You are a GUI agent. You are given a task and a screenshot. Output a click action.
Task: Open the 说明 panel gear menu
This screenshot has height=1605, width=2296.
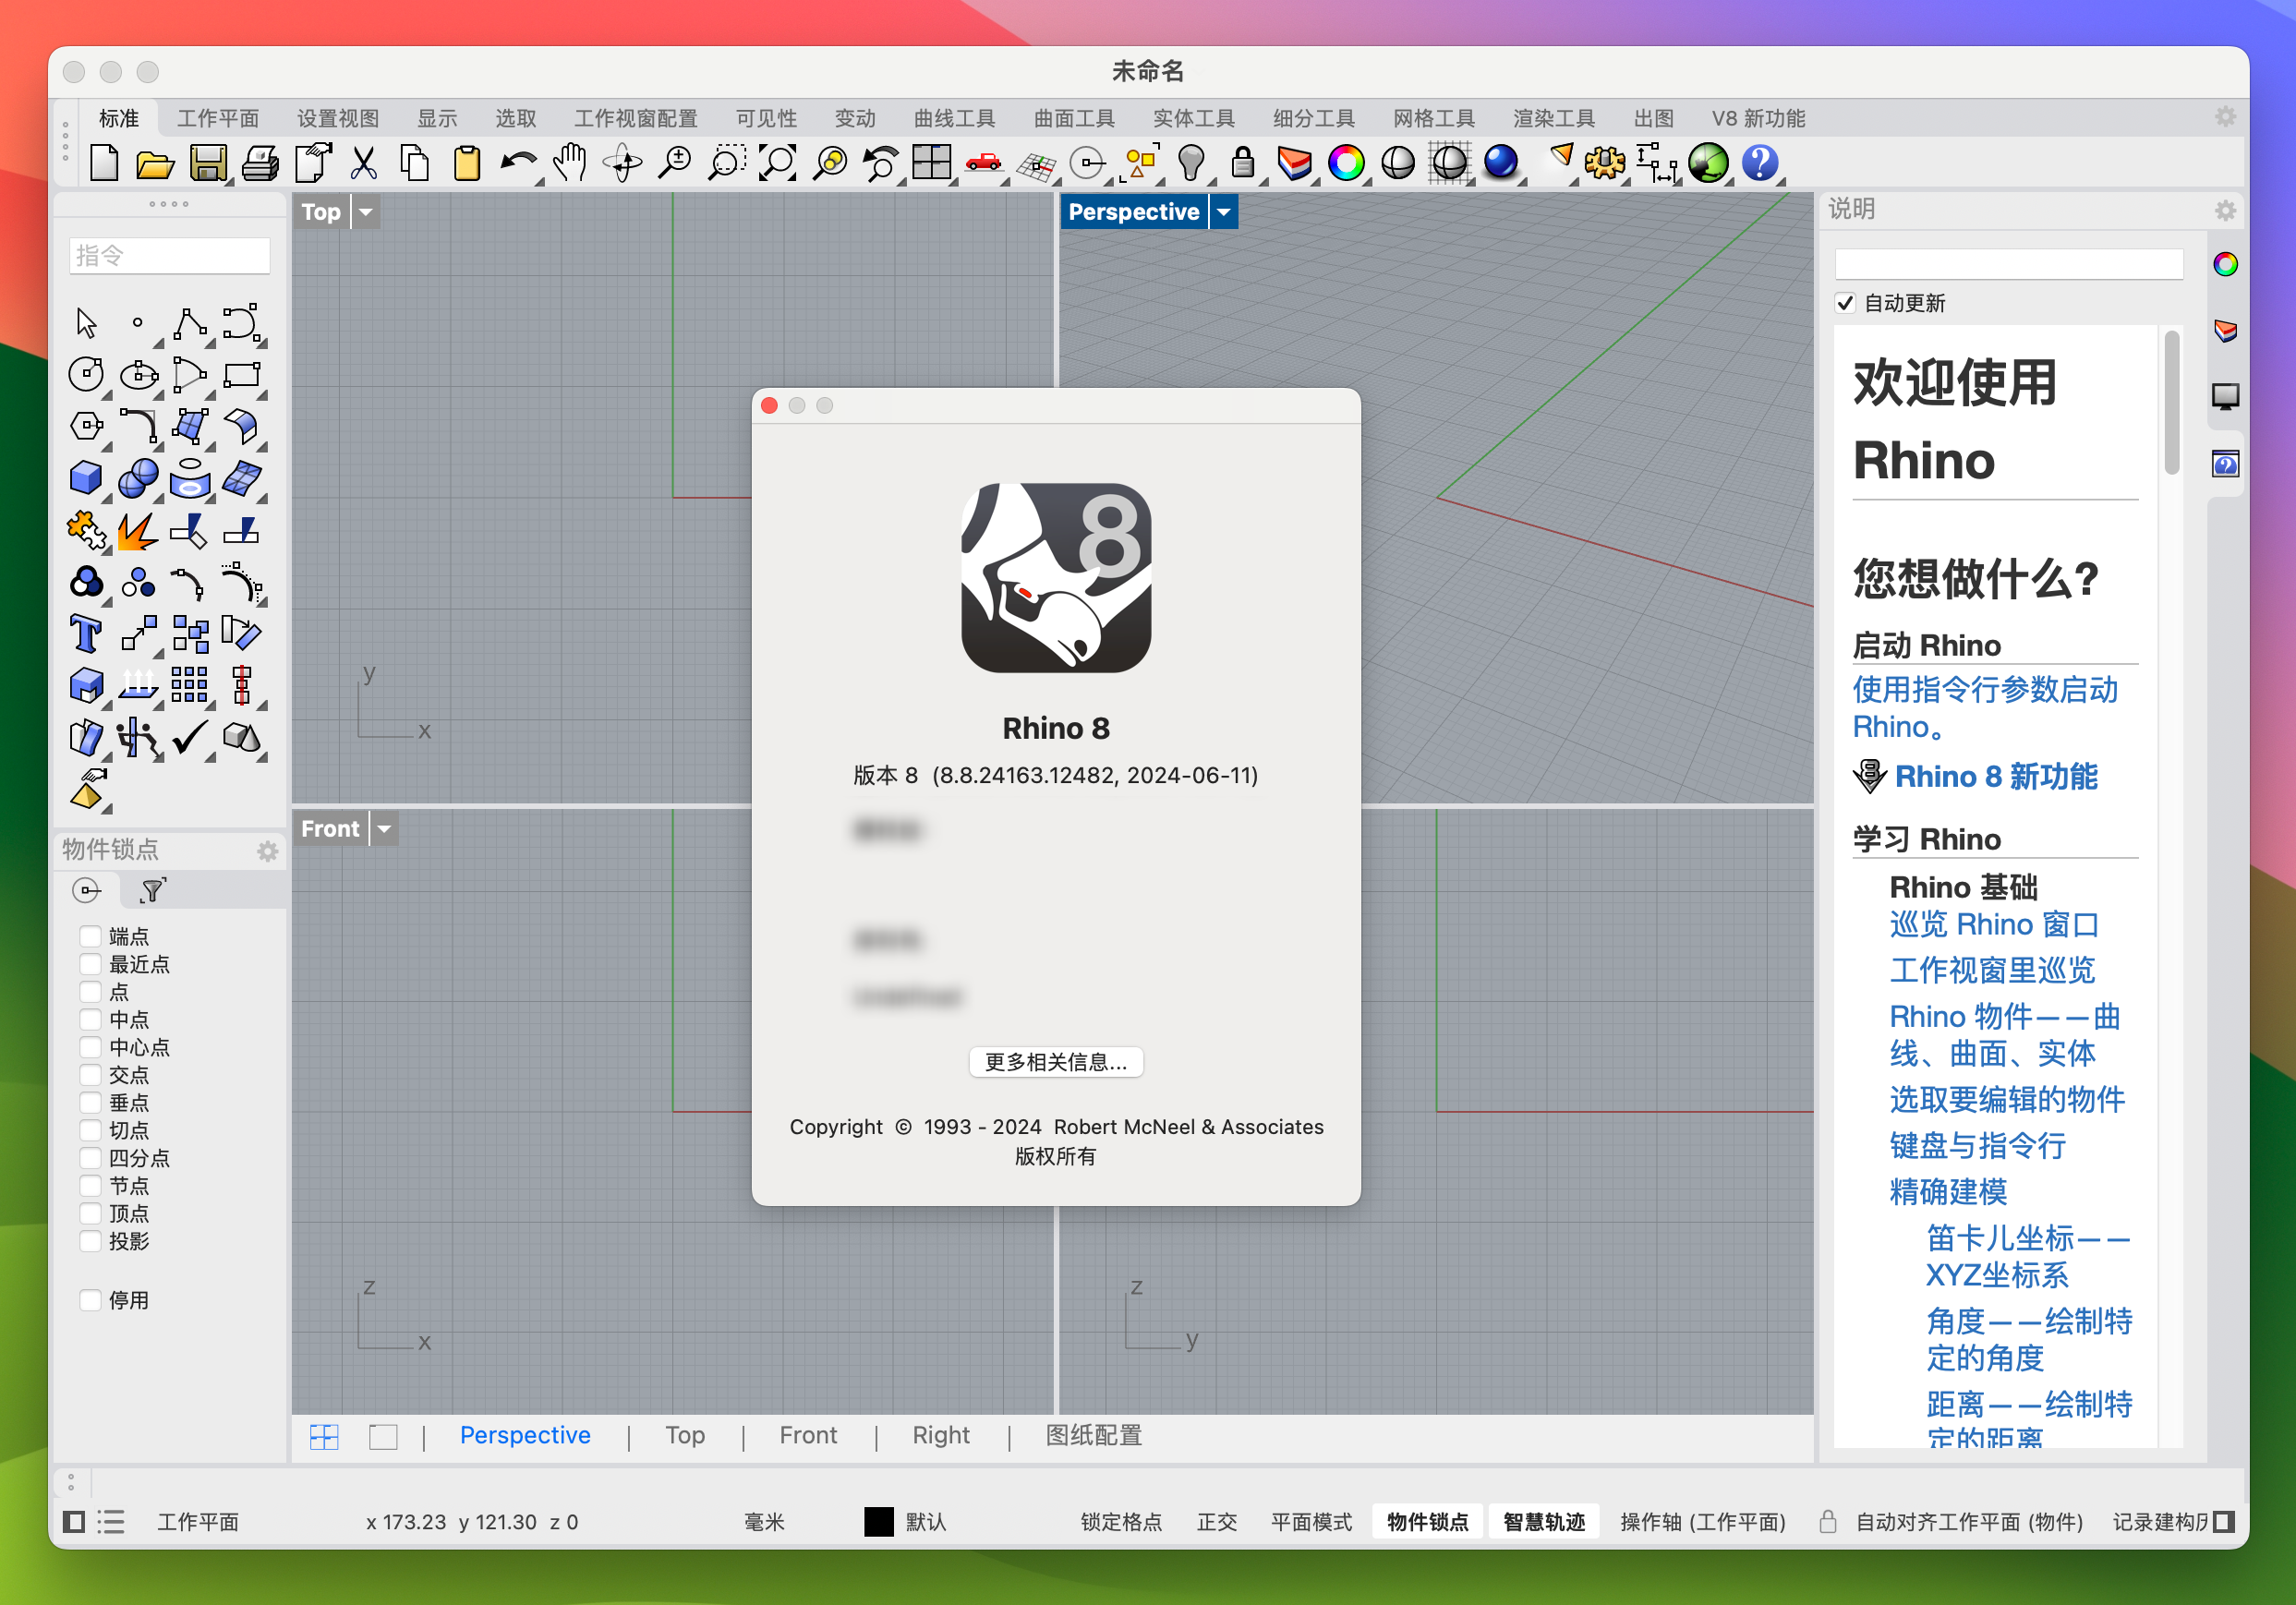click(2224, 211)
